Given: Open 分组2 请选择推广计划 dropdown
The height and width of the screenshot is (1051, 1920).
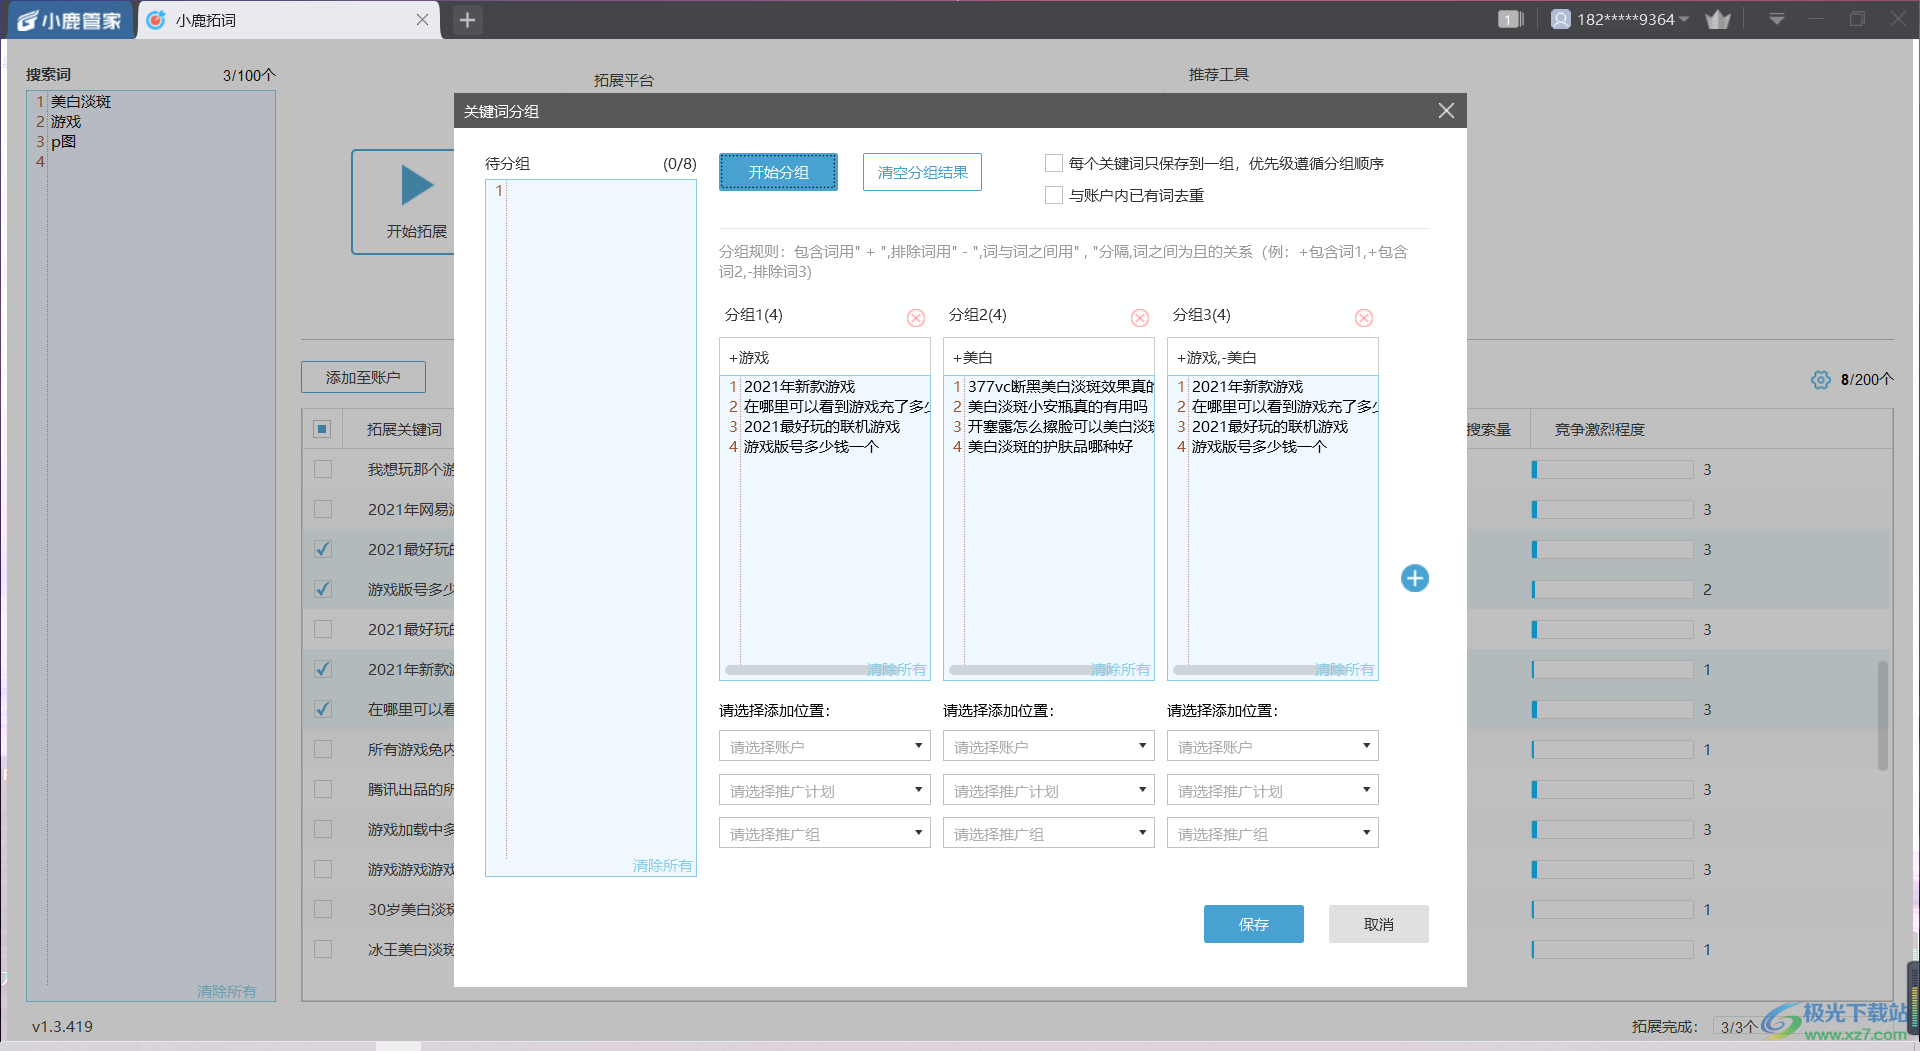Looking at the screenshot, I should point(1048,790).
